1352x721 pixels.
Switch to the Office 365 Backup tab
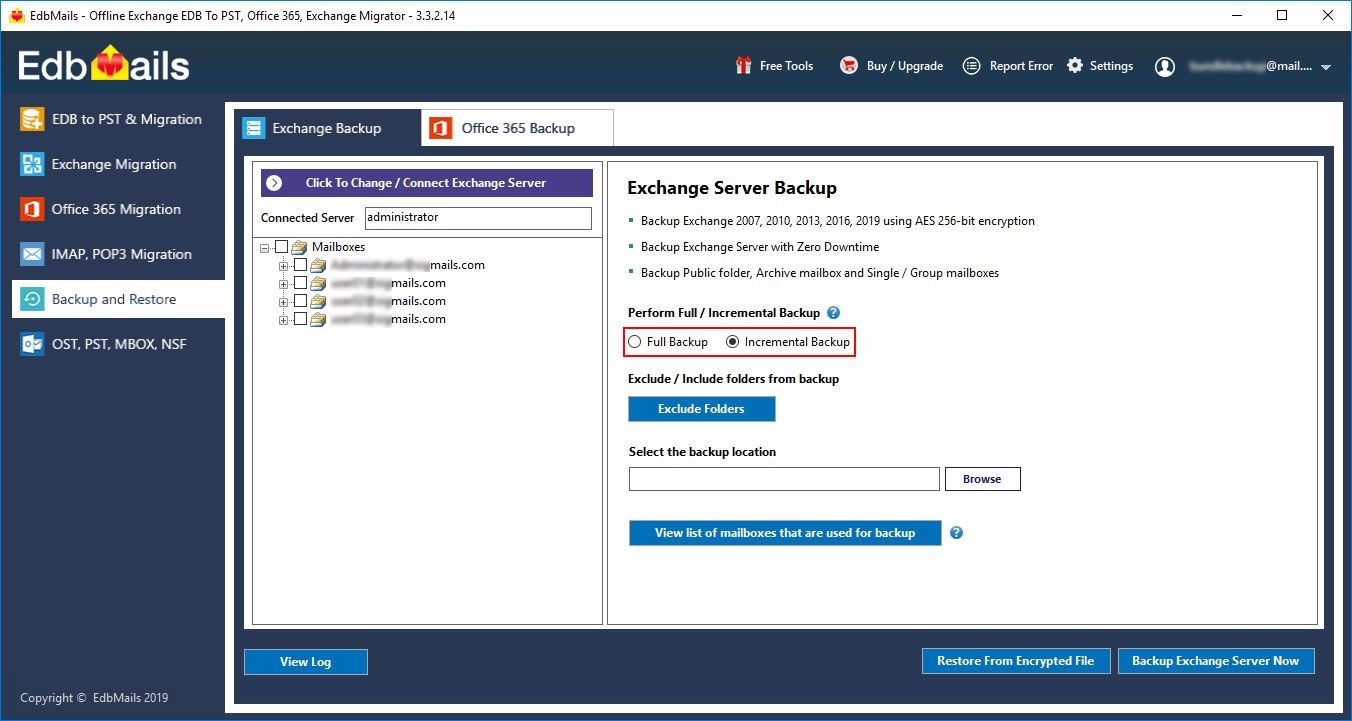click(x=517, y=128)
